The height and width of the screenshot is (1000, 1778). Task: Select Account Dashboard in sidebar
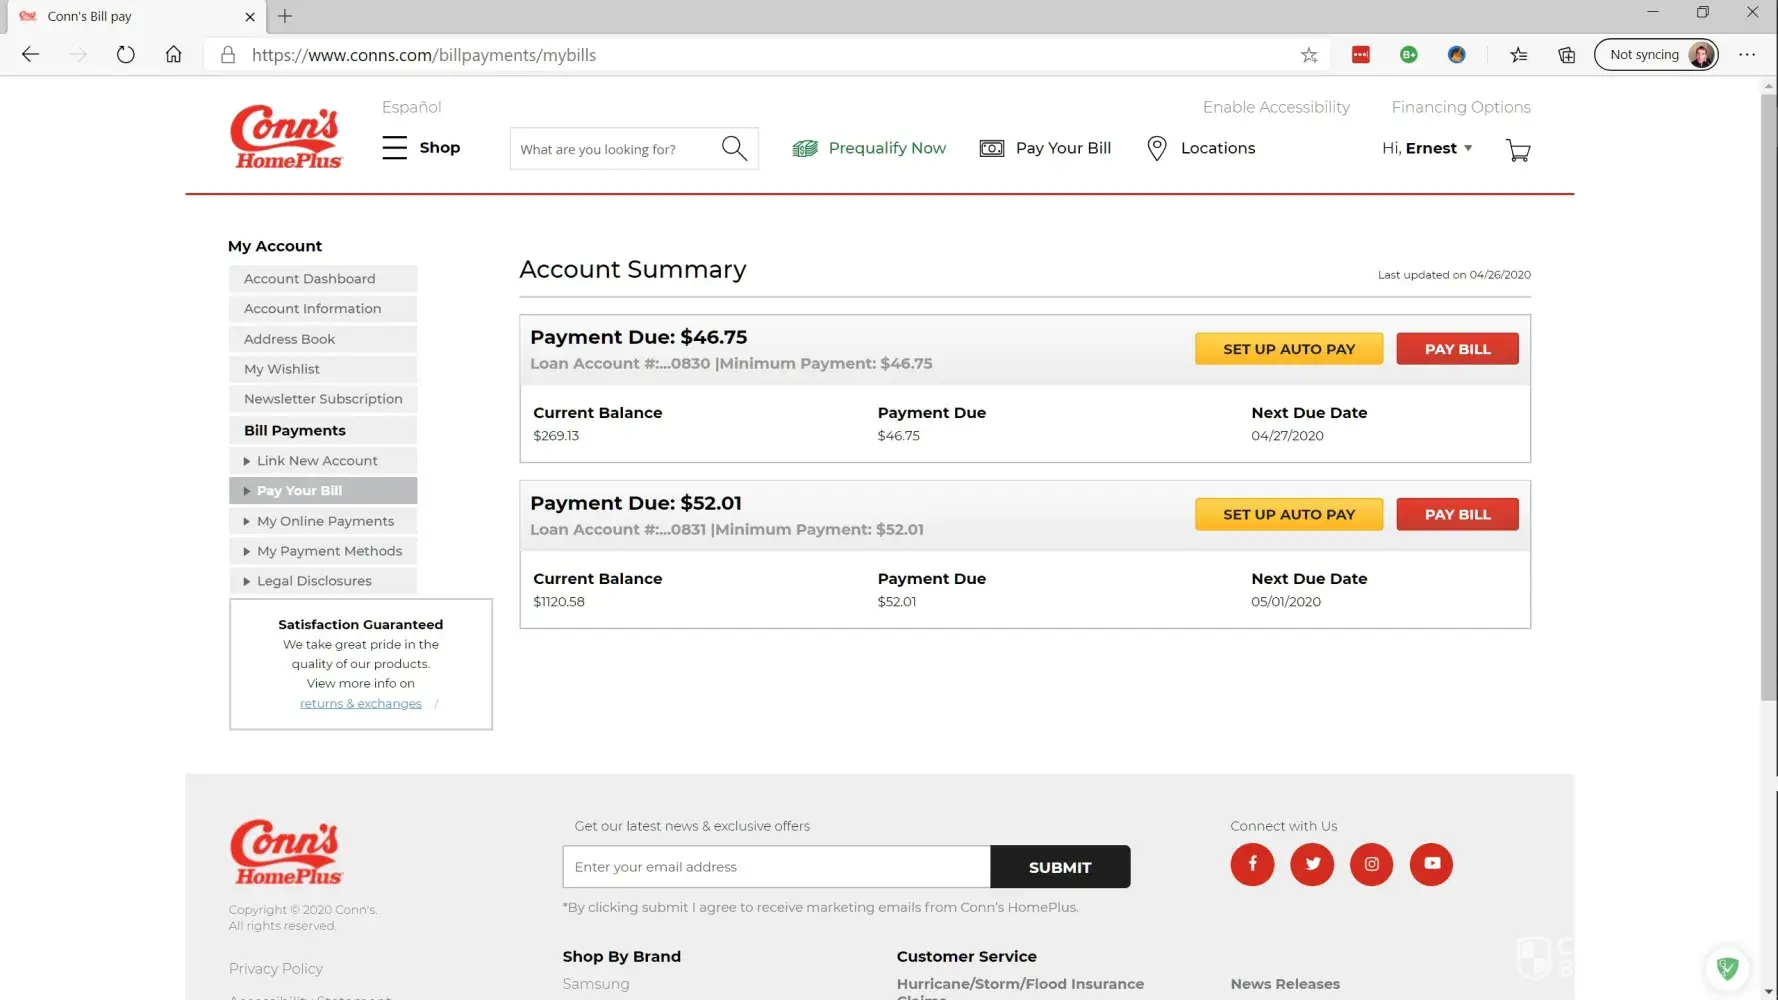(x=310, y=279)
